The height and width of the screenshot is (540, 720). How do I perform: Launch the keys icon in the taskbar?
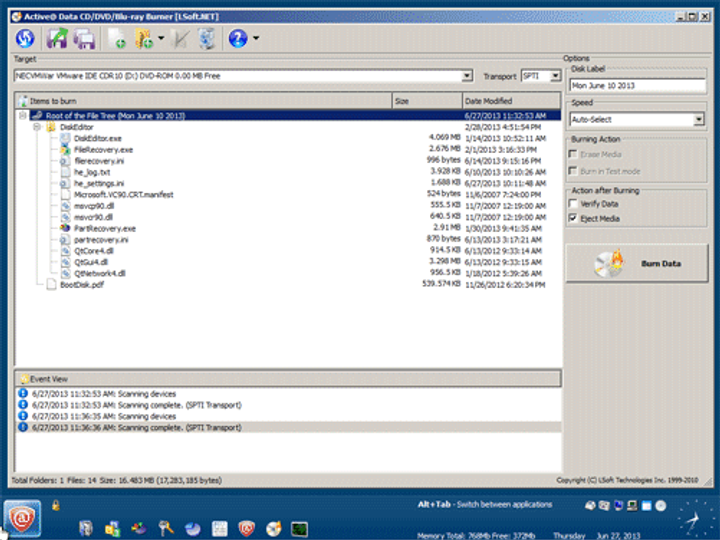pyautogui.click(x=166, y=529)
